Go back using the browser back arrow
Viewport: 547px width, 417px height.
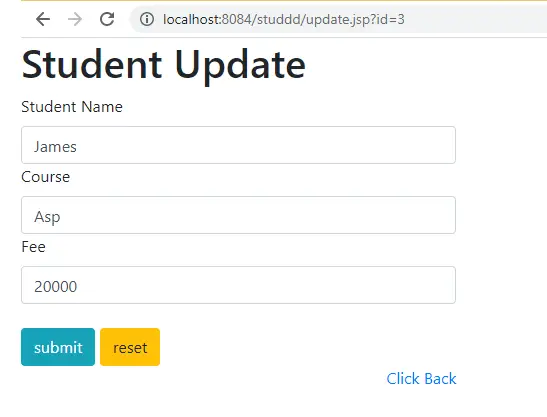(x=43, y=19)
